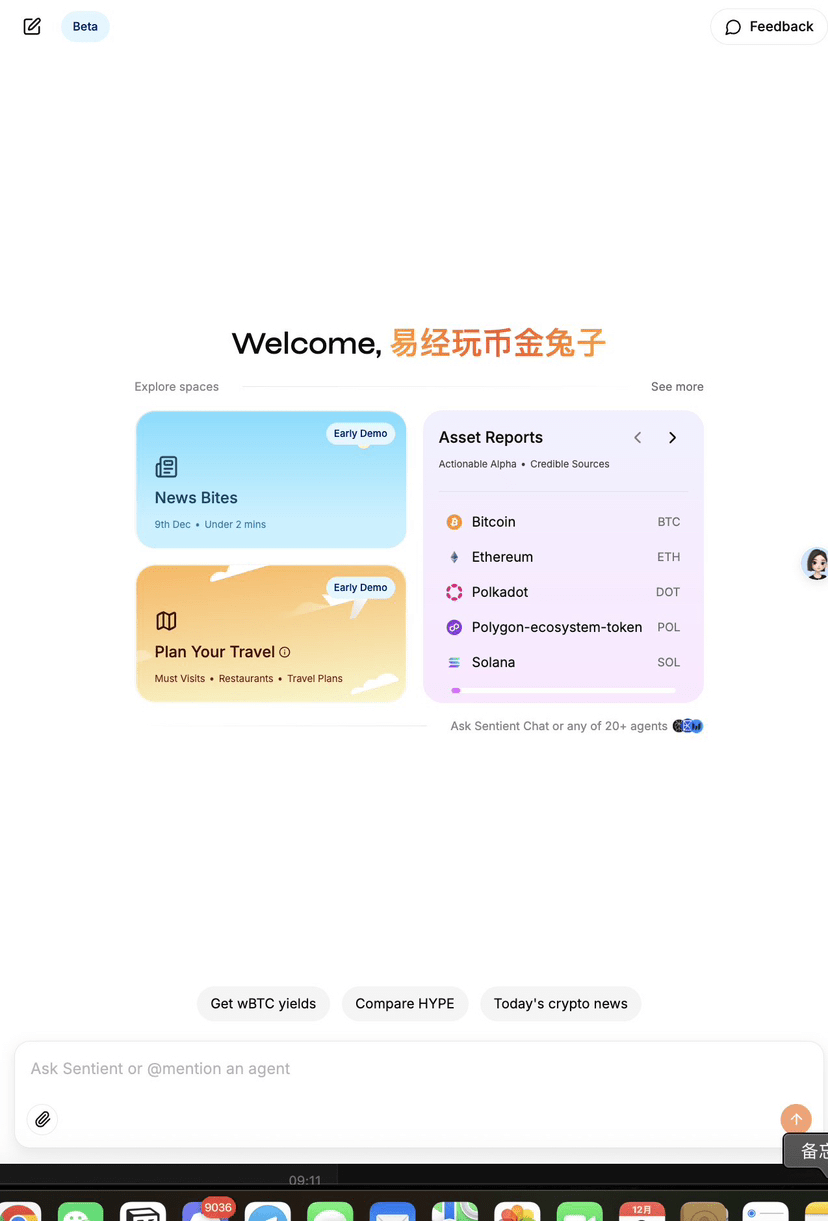828x1221 pixels.
Task: Click the Bitcoin logo icon
Action: (454, 522)
